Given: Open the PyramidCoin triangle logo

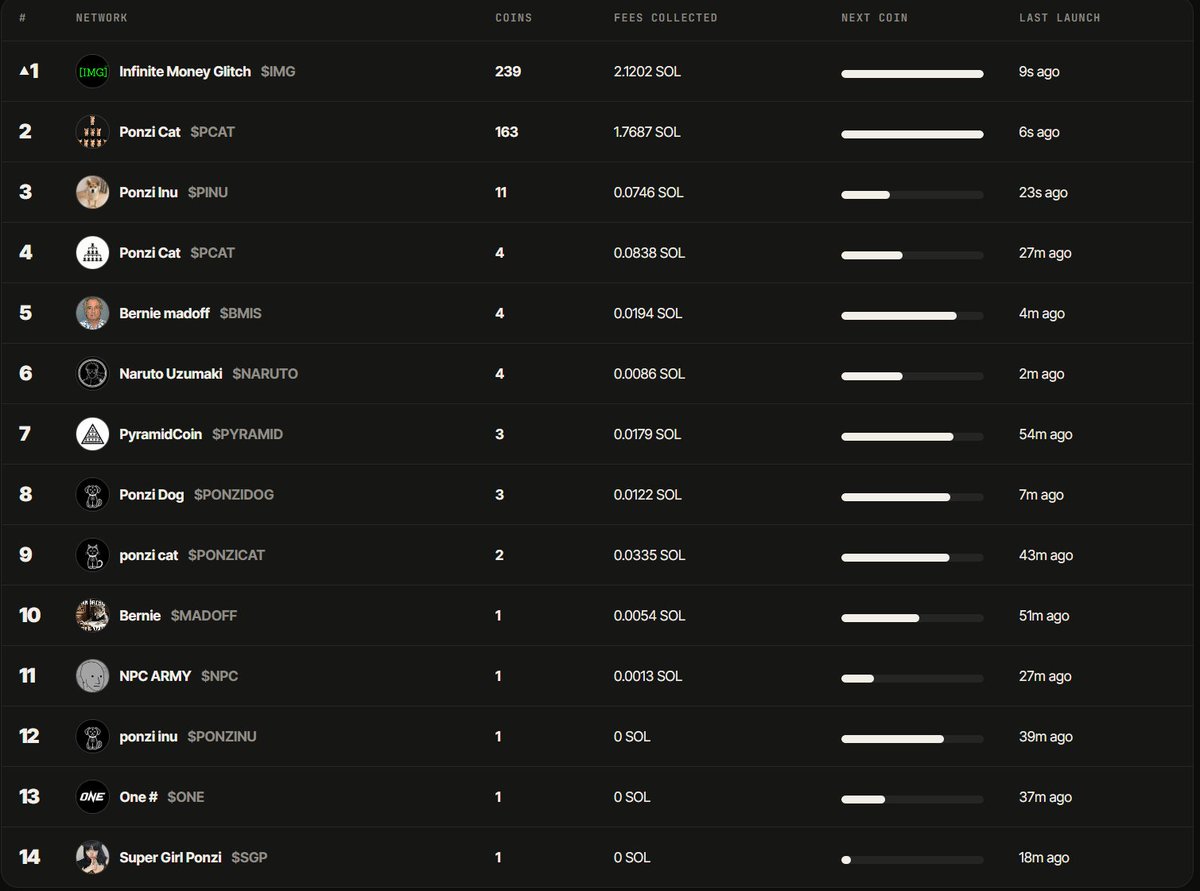Looking at the screenshot, I should (92, 434).
